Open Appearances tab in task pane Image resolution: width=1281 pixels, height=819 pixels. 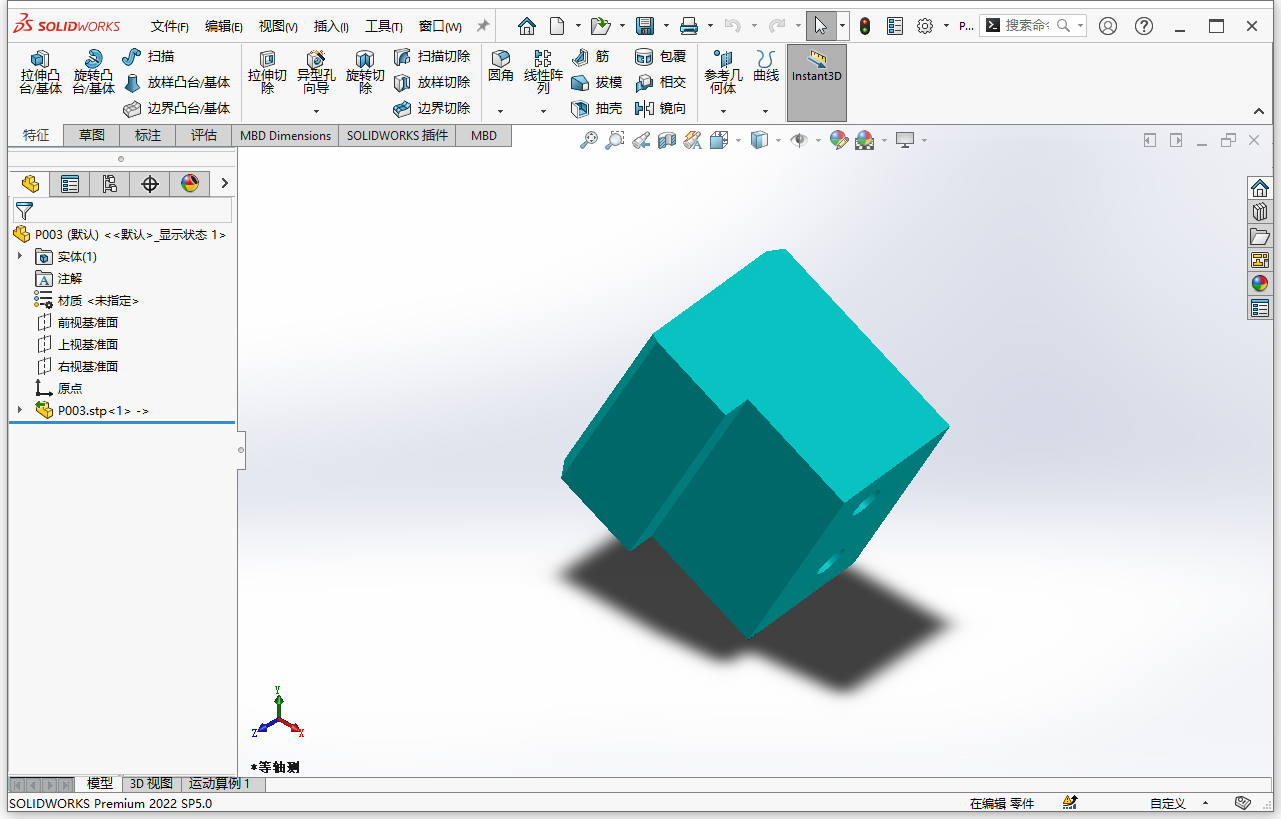pyautogui.click(x=1260, y=284)
